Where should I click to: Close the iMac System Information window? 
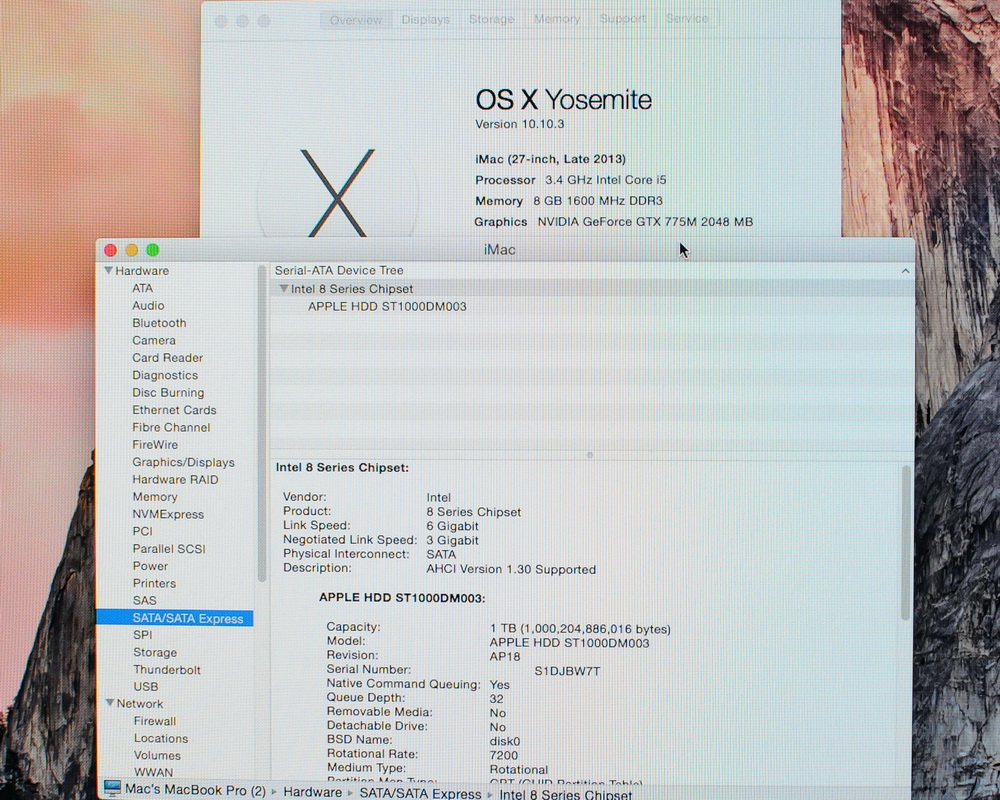click(111, 250)
